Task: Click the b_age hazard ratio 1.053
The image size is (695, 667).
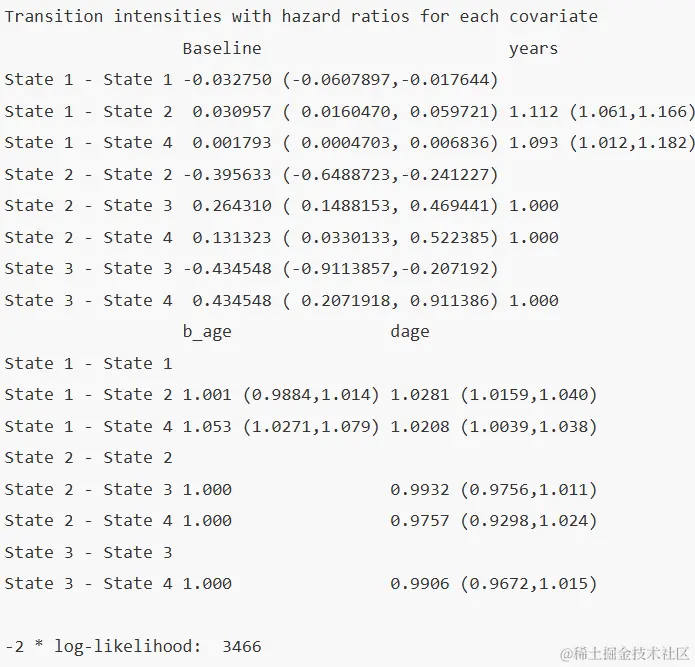Action: coord(206,426)
